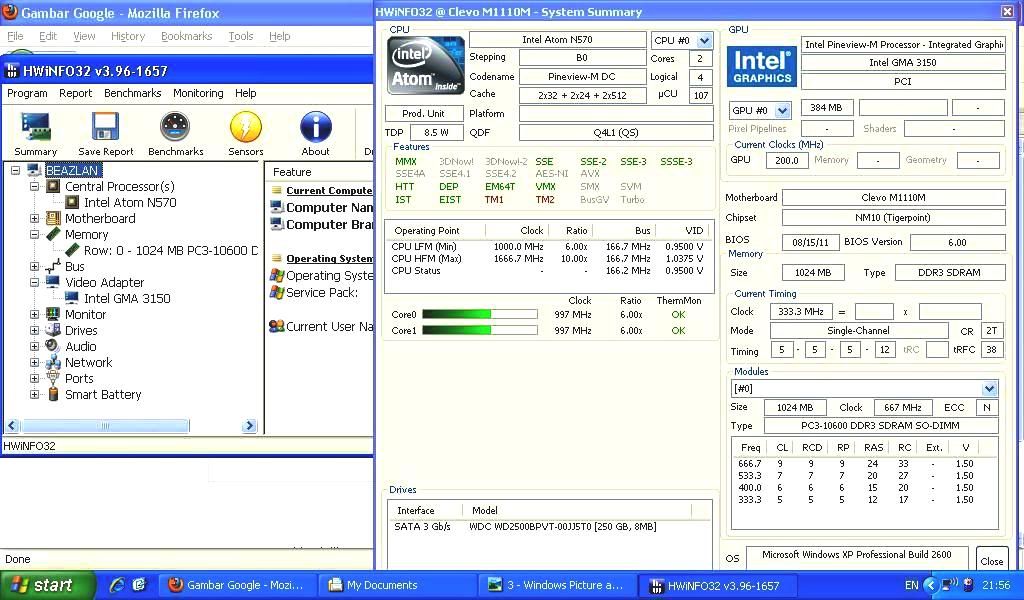
Task: Click the WDC WD2500BPVT drive model entry
Action: [x=562, y=526]
